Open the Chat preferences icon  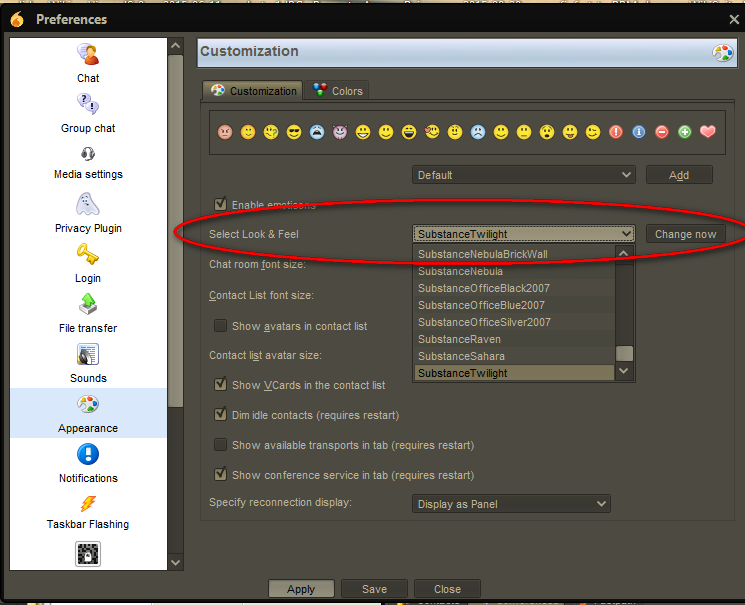point(88,55)
